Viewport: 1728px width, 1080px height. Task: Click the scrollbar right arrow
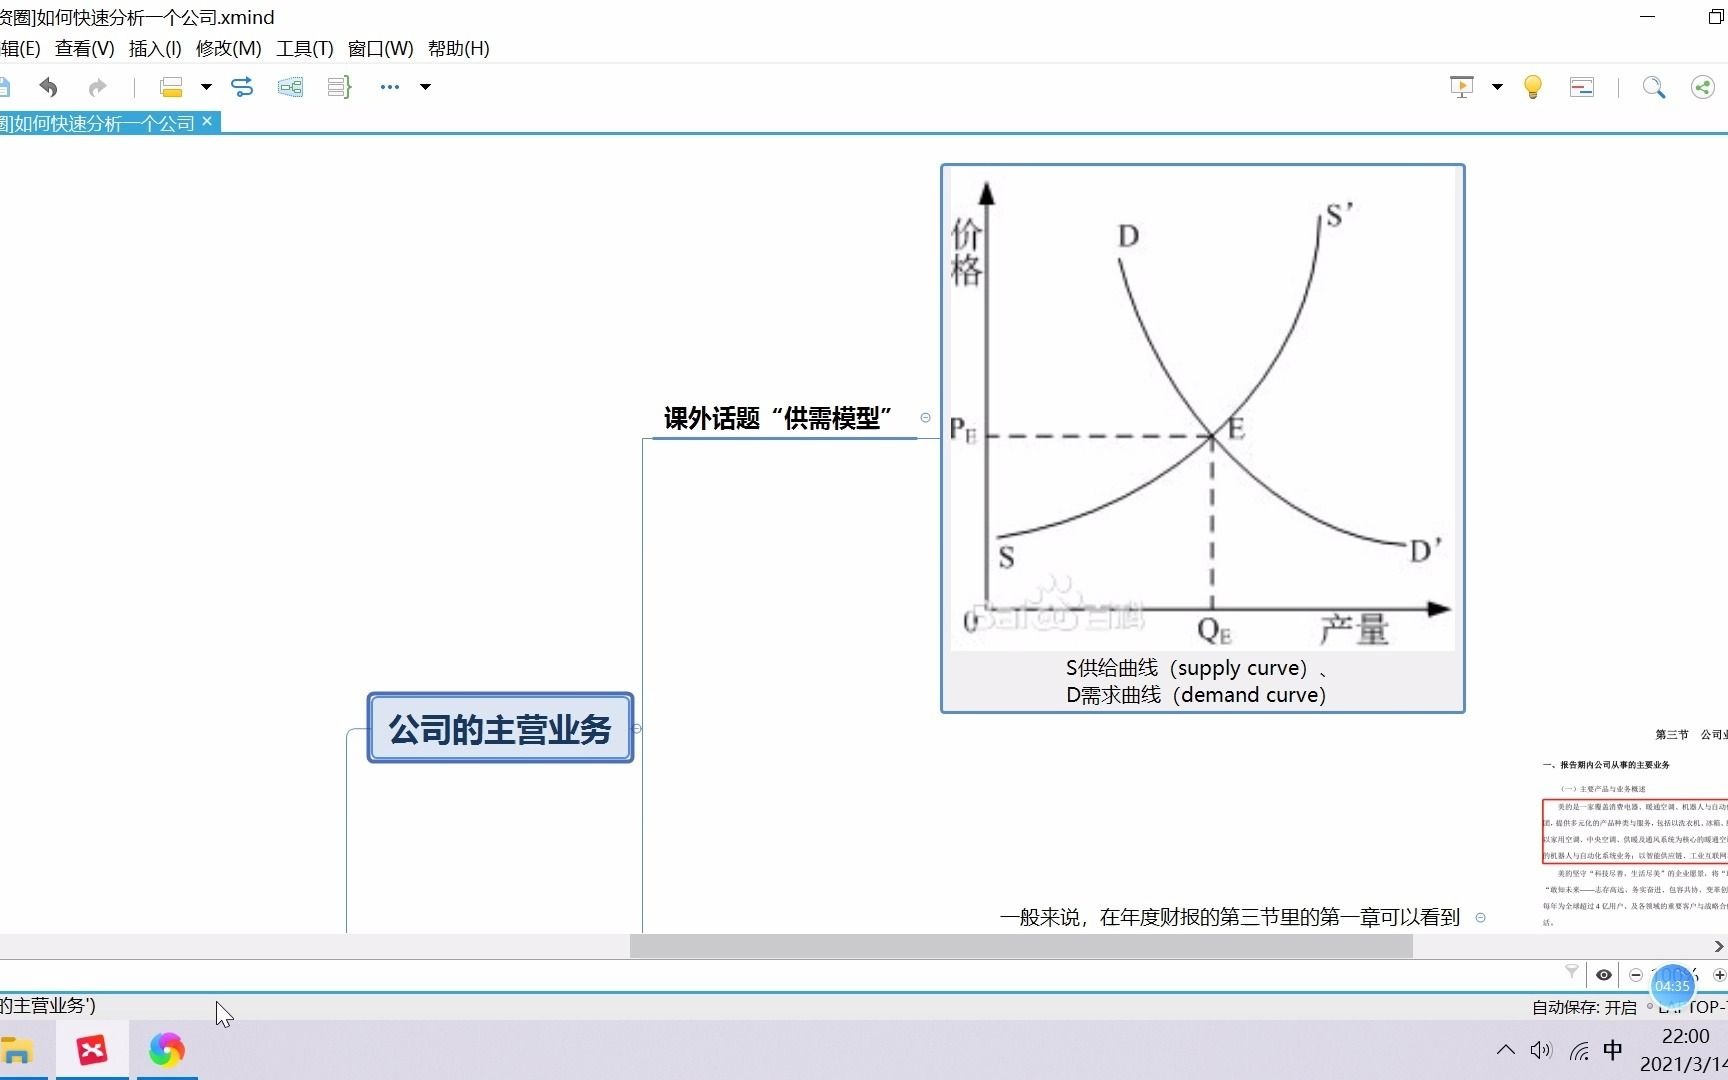pos(1718,946)
